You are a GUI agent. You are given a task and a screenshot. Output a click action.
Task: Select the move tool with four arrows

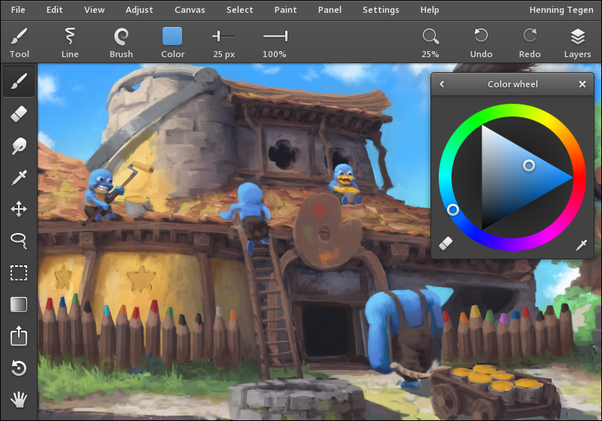(x=19, y=210)
